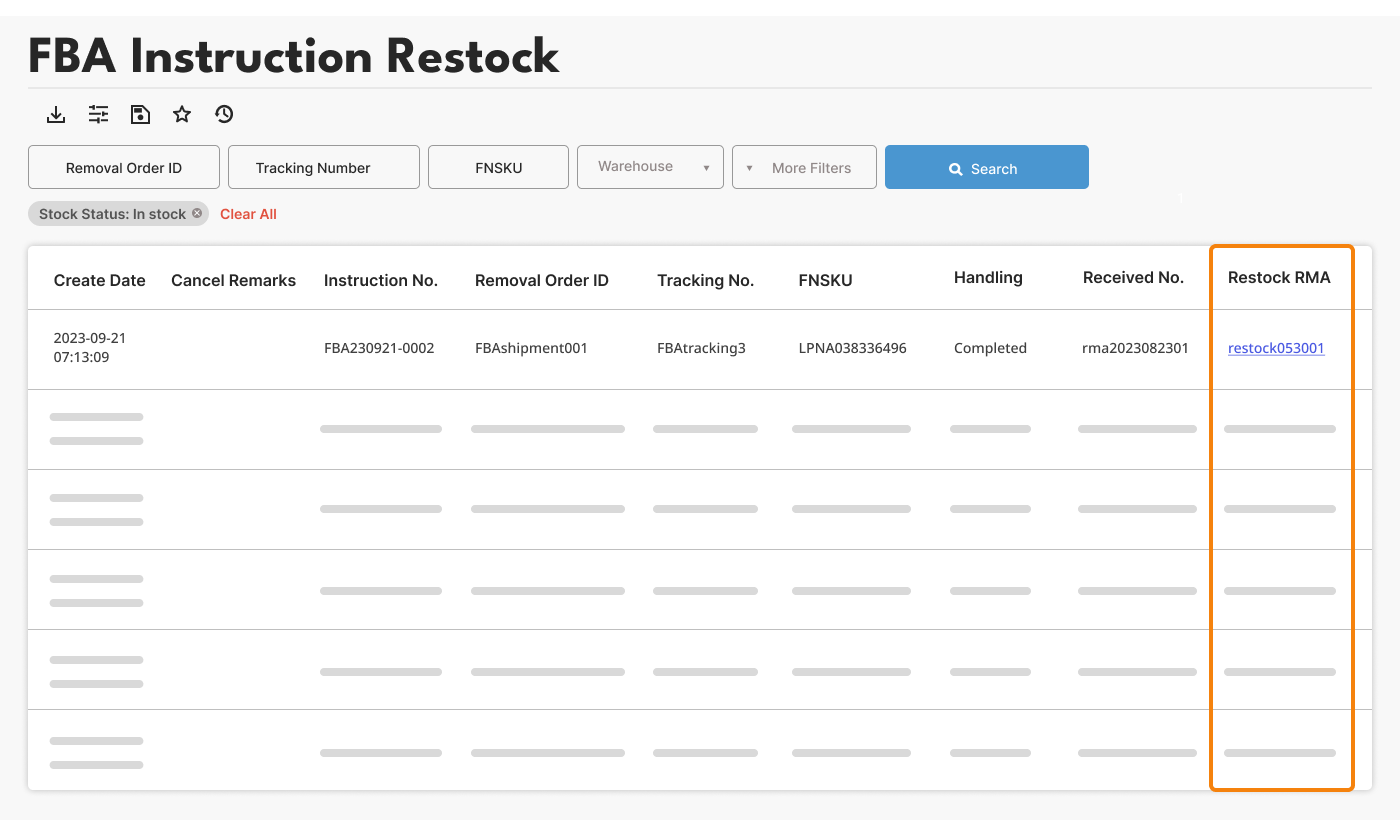Click the star favorite icon
Screen dimensions: 1400x820
[182, 115]
